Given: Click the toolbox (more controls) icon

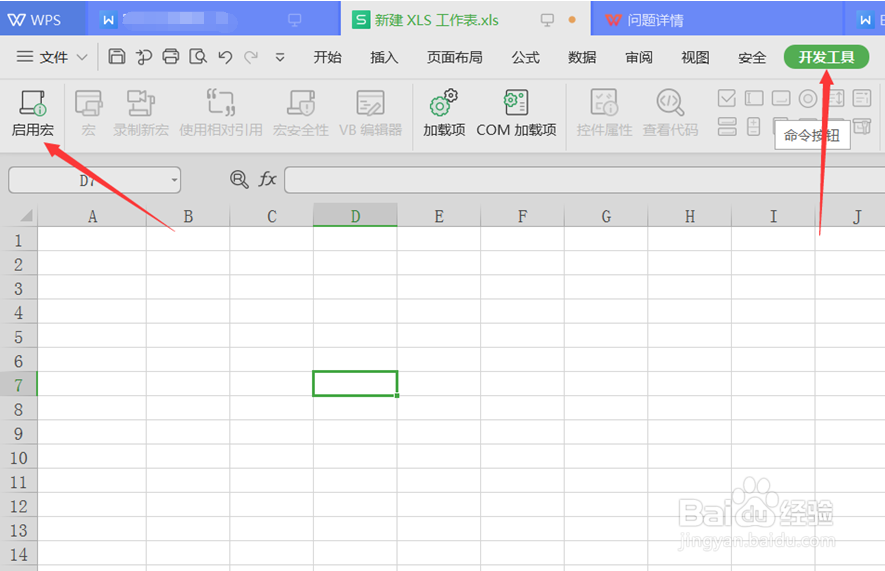Looking at the screenshot, I should (x=862, y=126).
